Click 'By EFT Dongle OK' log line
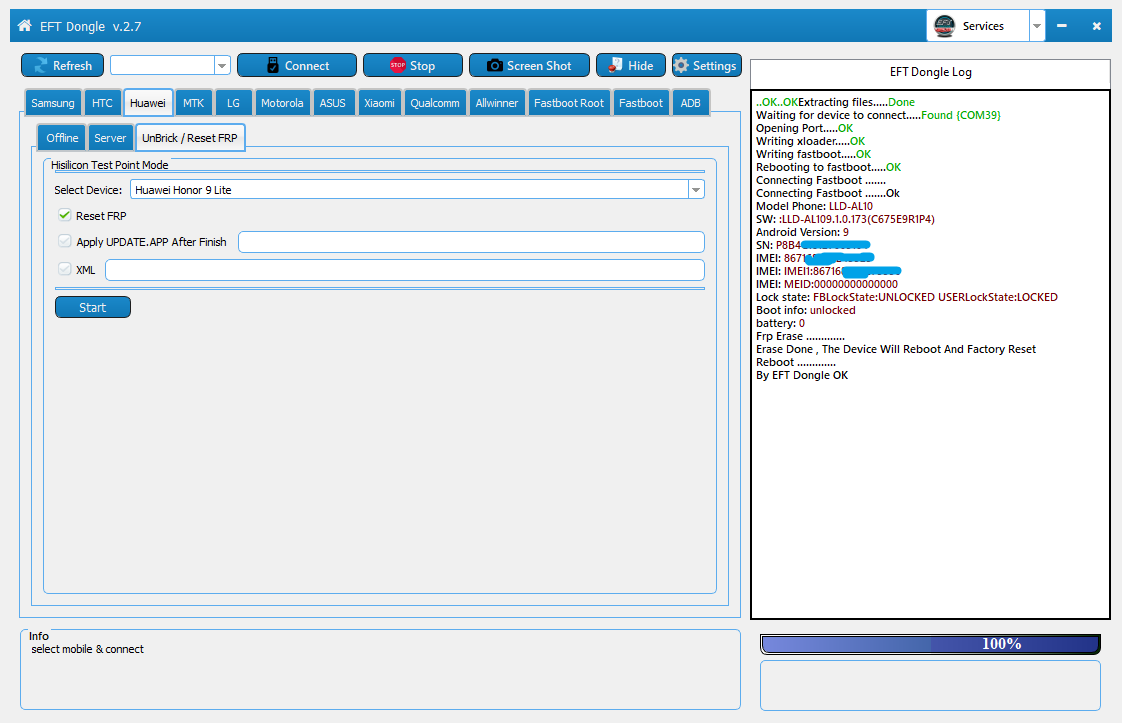This screenshot has height=723, width=1122. pyautogui.click(x=802, y=375)
